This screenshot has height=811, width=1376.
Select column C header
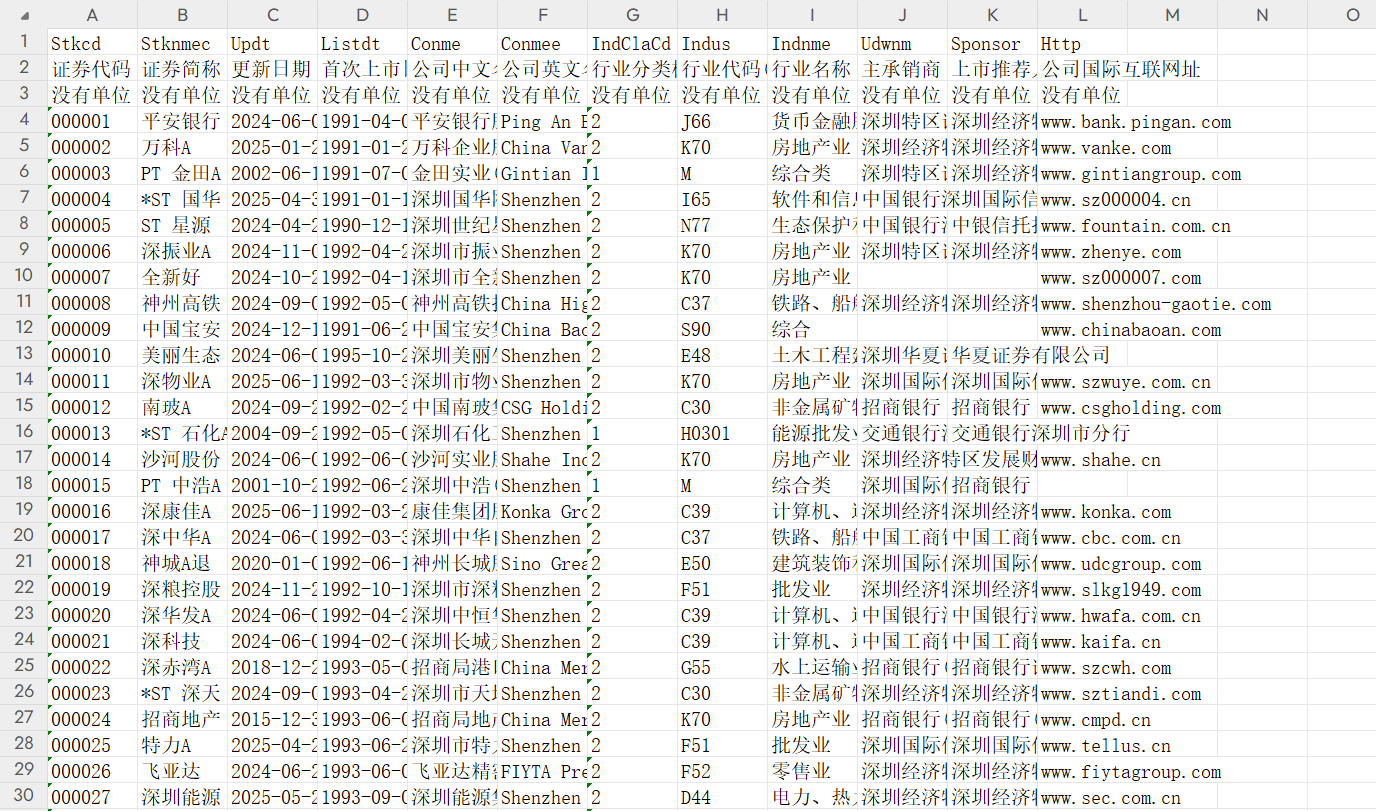coord(273,15)
